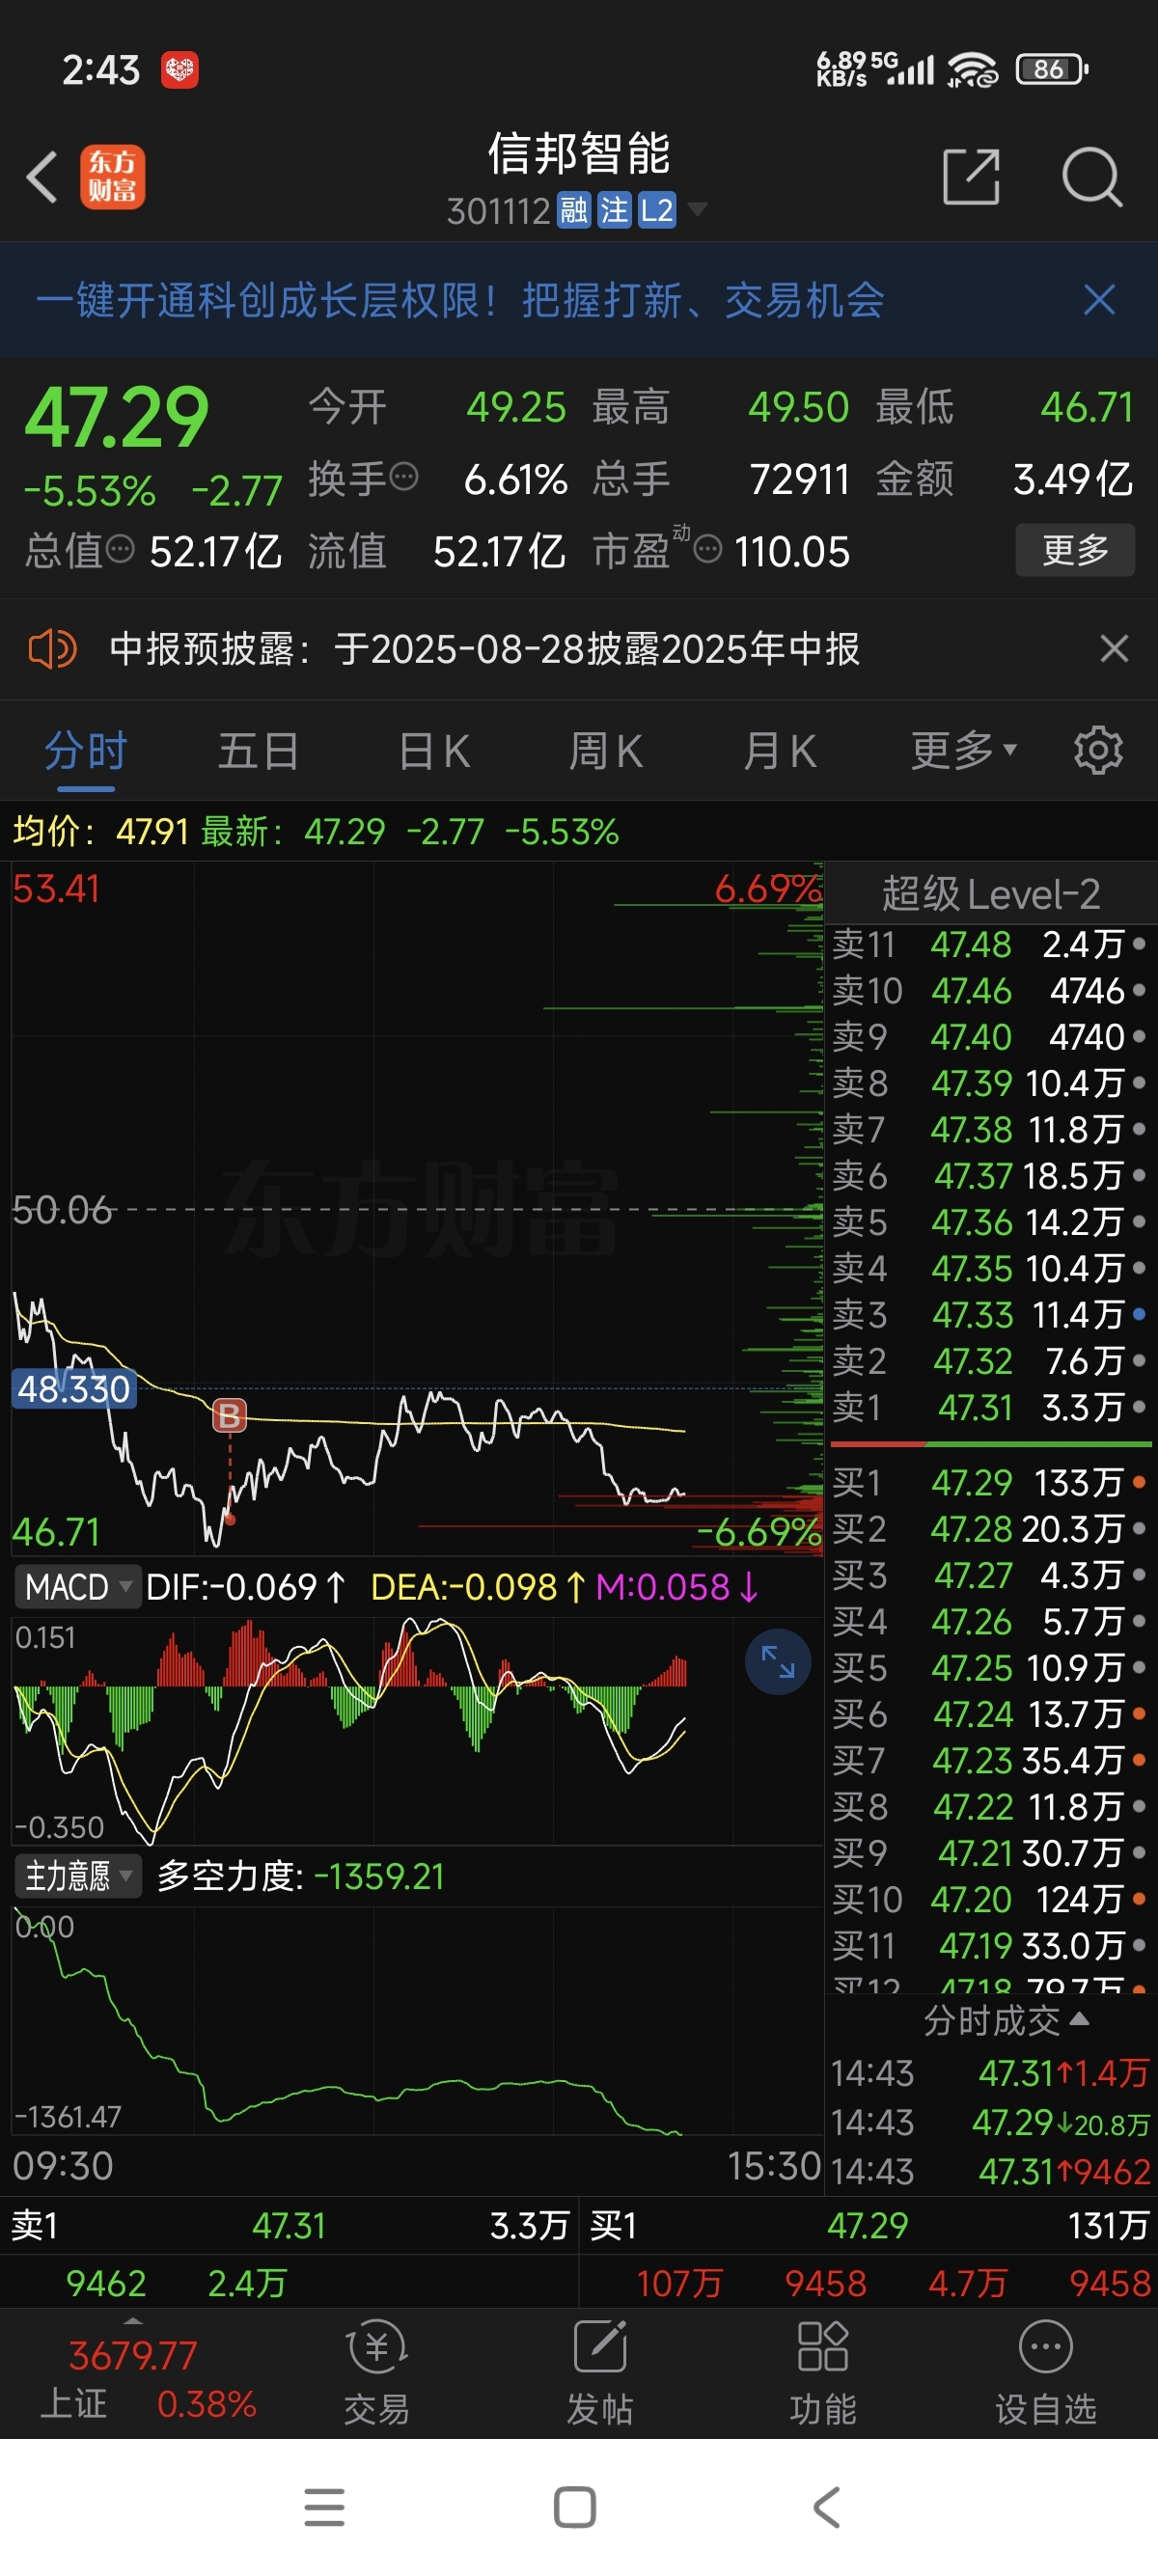Viewport: 1158px width, 2576px height.
Task: Expand stock switcher arrow beside L2
Action: (x=697, y=209)
